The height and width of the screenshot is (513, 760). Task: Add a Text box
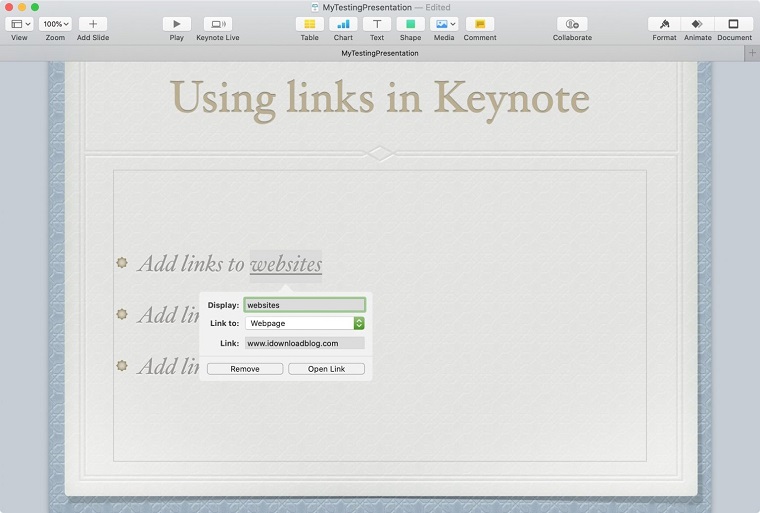(x=377, y=24)
